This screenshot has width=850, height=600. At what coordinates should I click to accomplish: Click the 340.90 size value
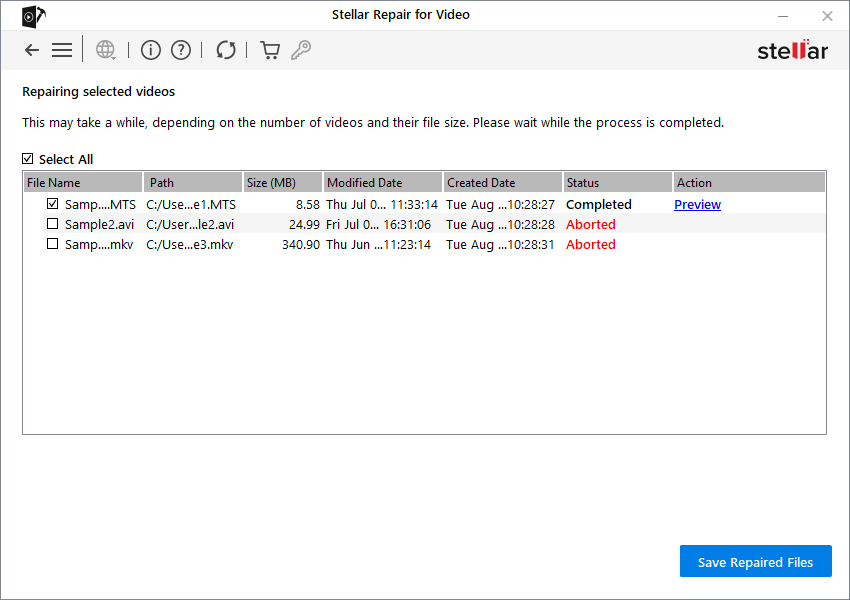pos(301,244)
